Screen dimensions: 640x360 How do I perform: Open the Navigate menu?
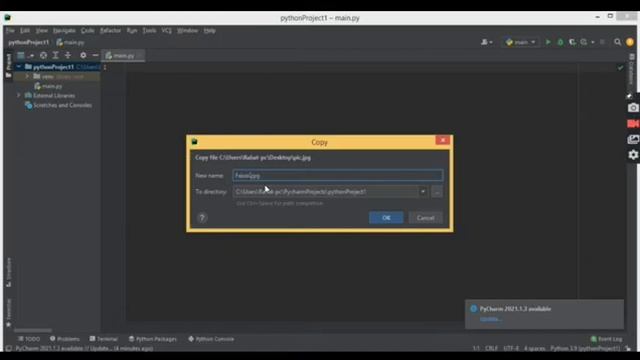(x=64, y=31)
